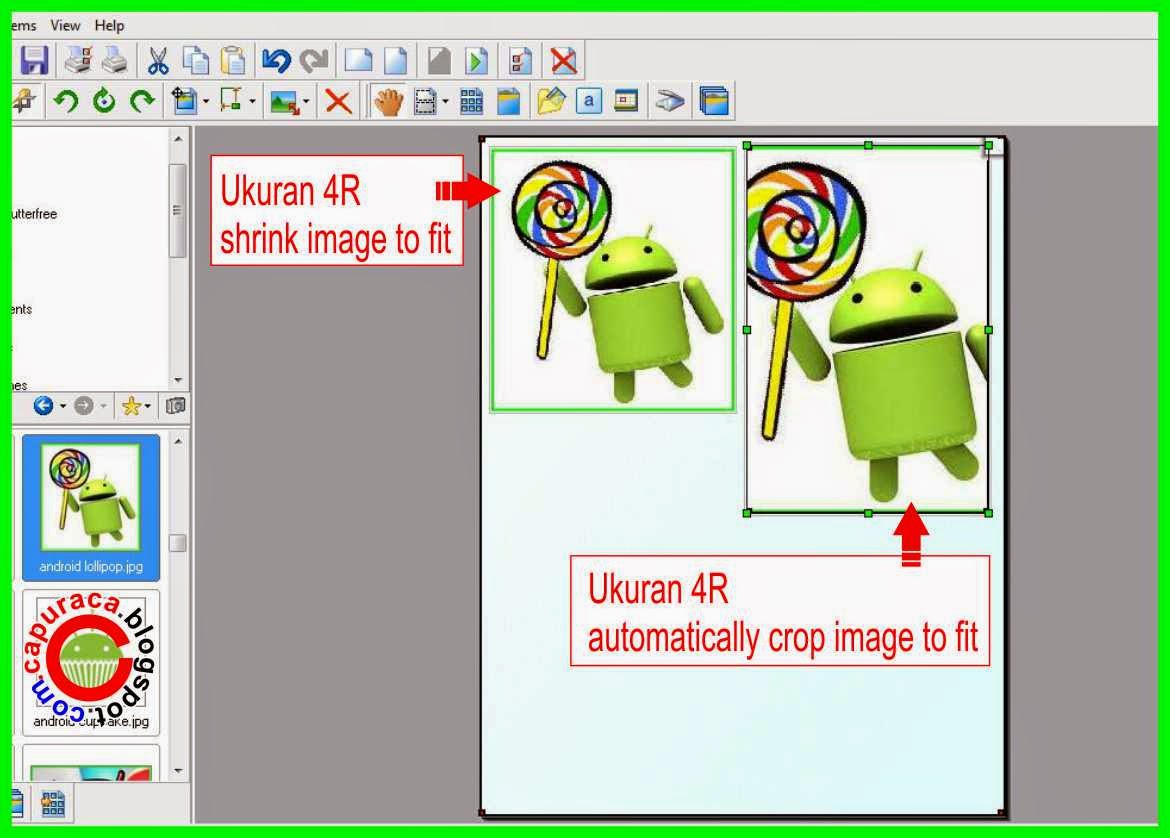Select the smaller android image on the page
Viewport: 1170px width, 838px height.
pos(613,280)
